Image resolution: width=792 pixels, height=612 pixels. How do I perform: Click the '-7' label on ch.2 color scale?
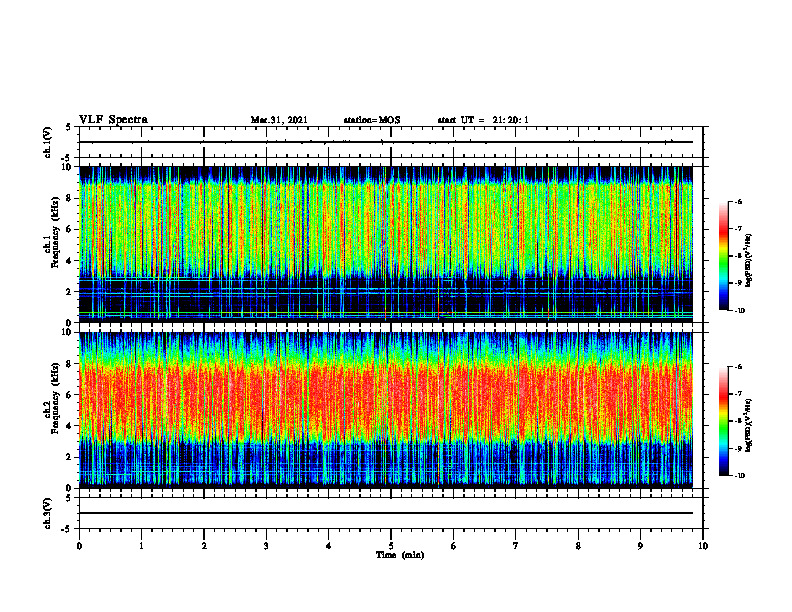(738, 394)
